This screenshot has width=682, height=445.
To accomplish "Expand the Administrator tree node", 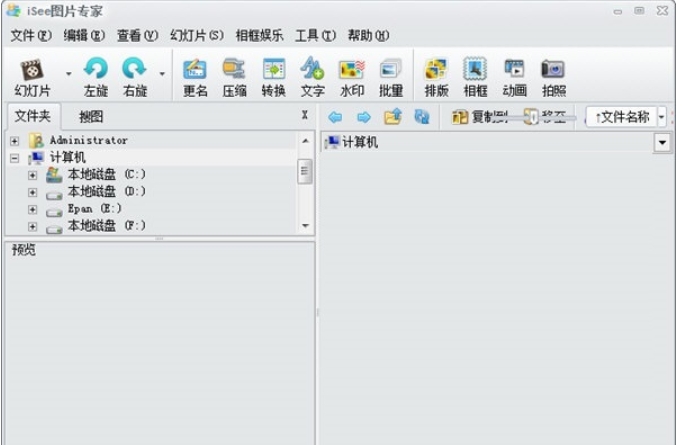I will [14, 141].
